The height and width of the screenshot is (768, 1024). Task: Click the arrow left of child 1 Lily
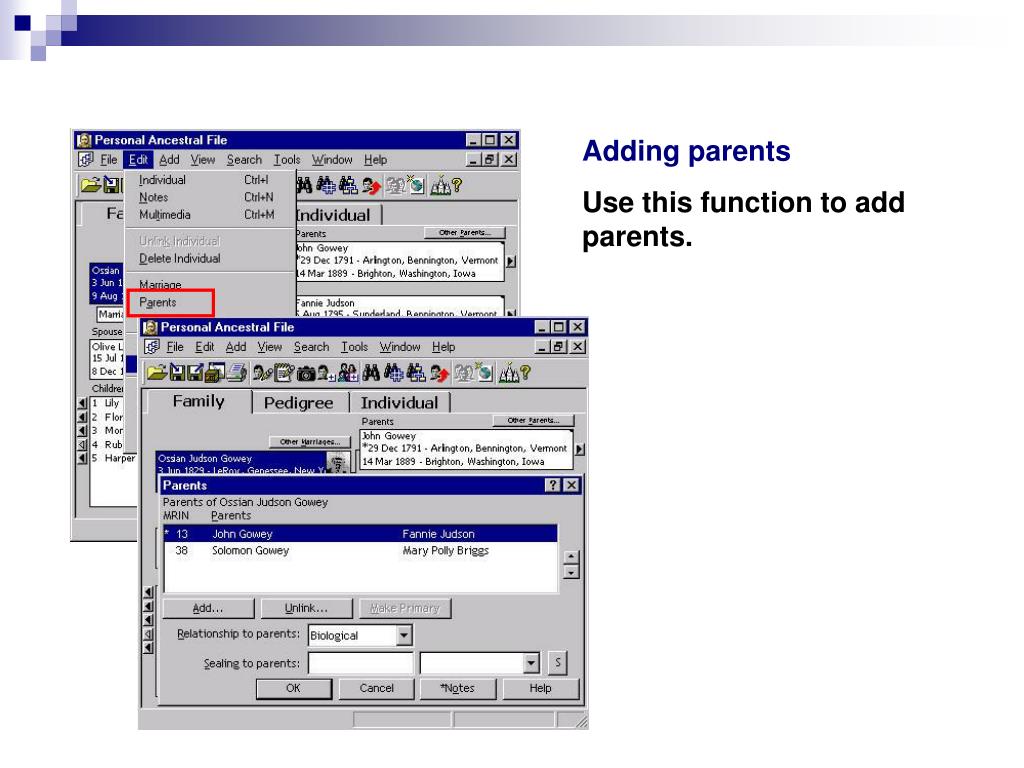click(x=82, y=404)
